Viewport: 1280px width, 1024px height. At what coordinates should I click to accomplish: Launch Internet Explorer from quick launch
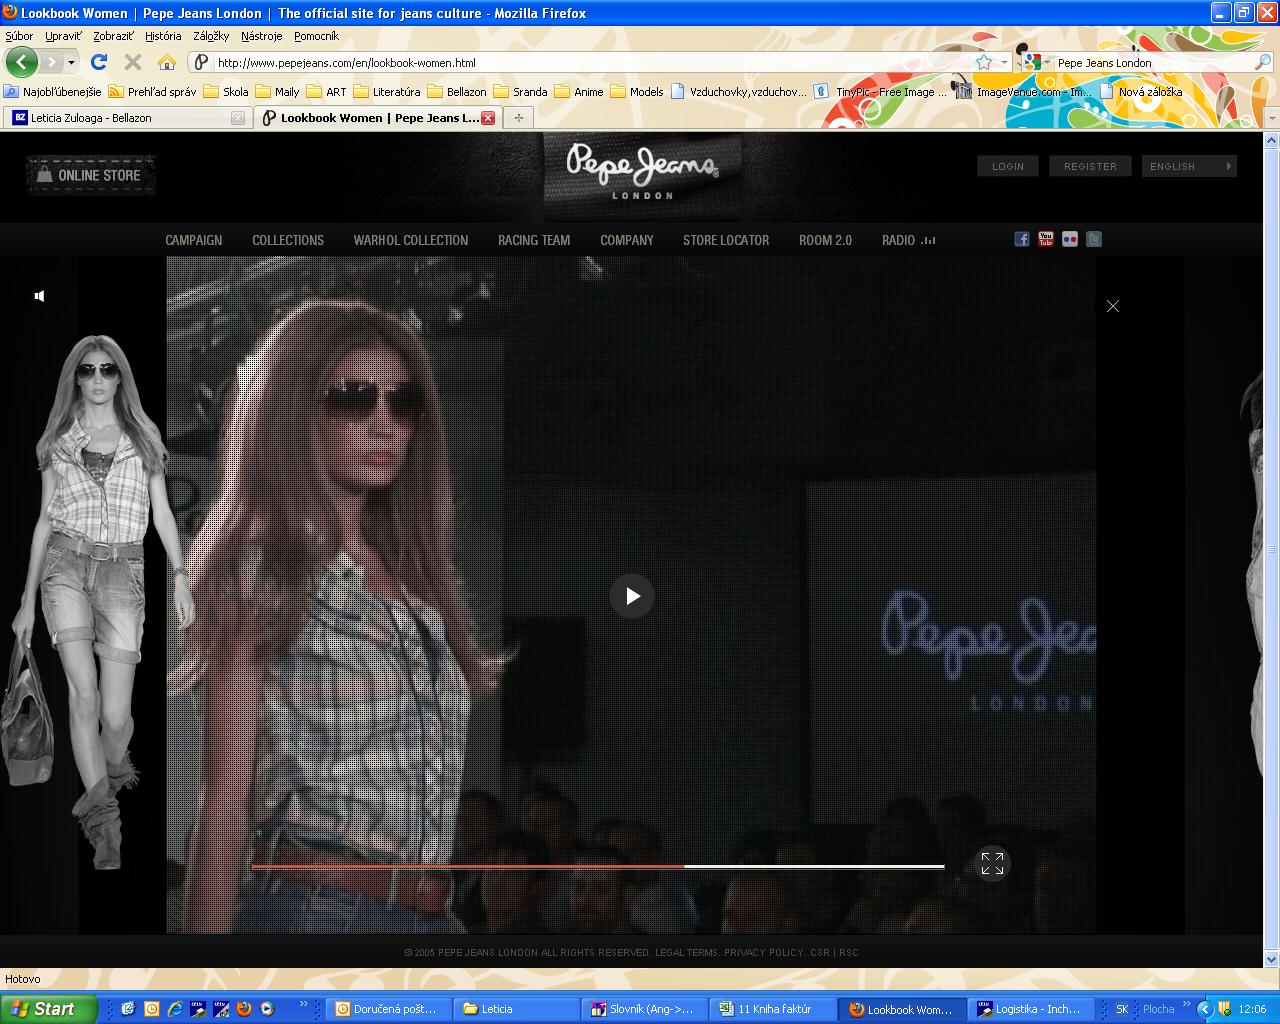[x=175, y=1009]
